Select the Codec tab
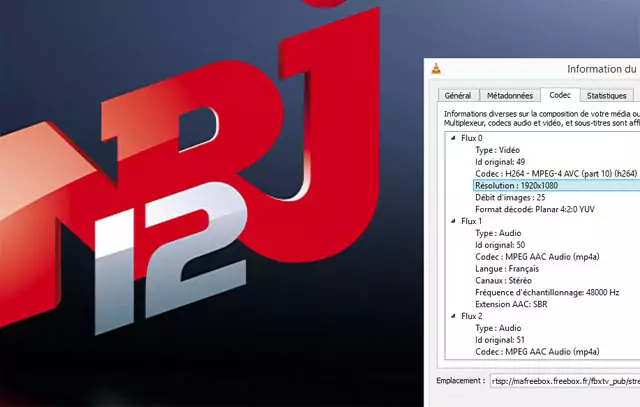 pyautogui.click(x=560, y=95)
